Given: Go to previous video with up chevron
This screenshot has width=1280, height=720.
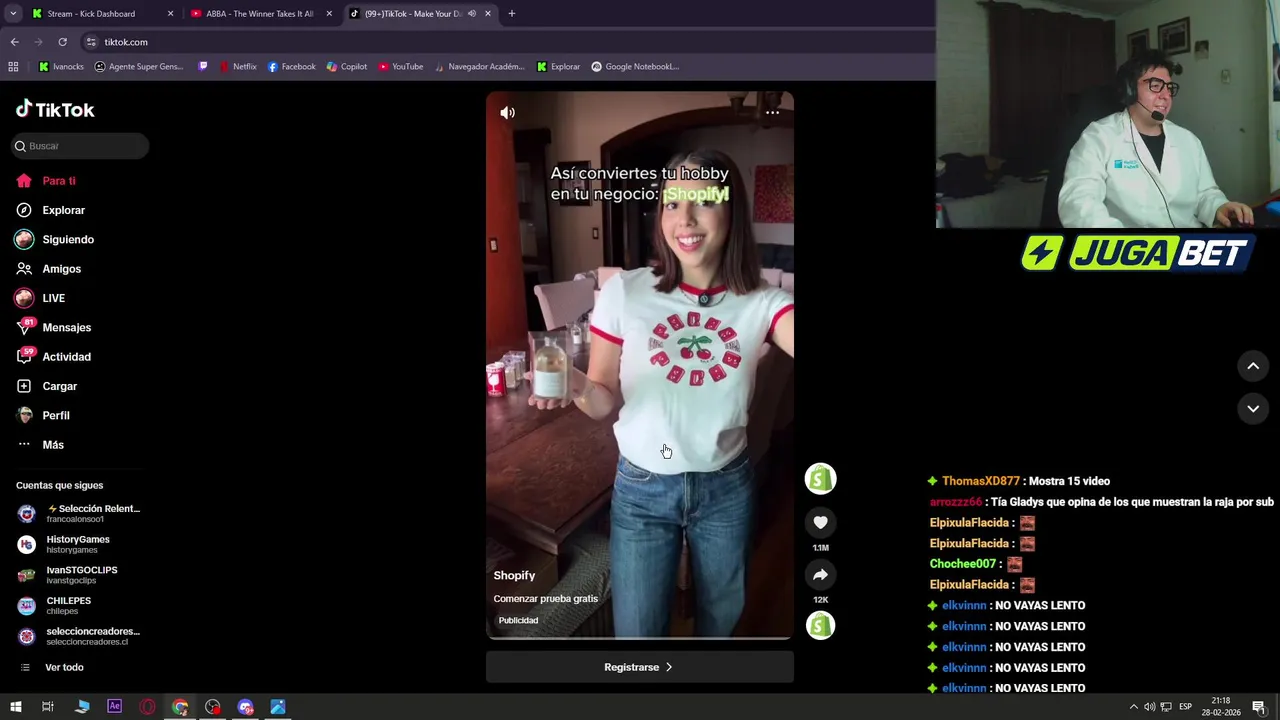Looking at the screenshot, I should click(x=1253, y=366).
